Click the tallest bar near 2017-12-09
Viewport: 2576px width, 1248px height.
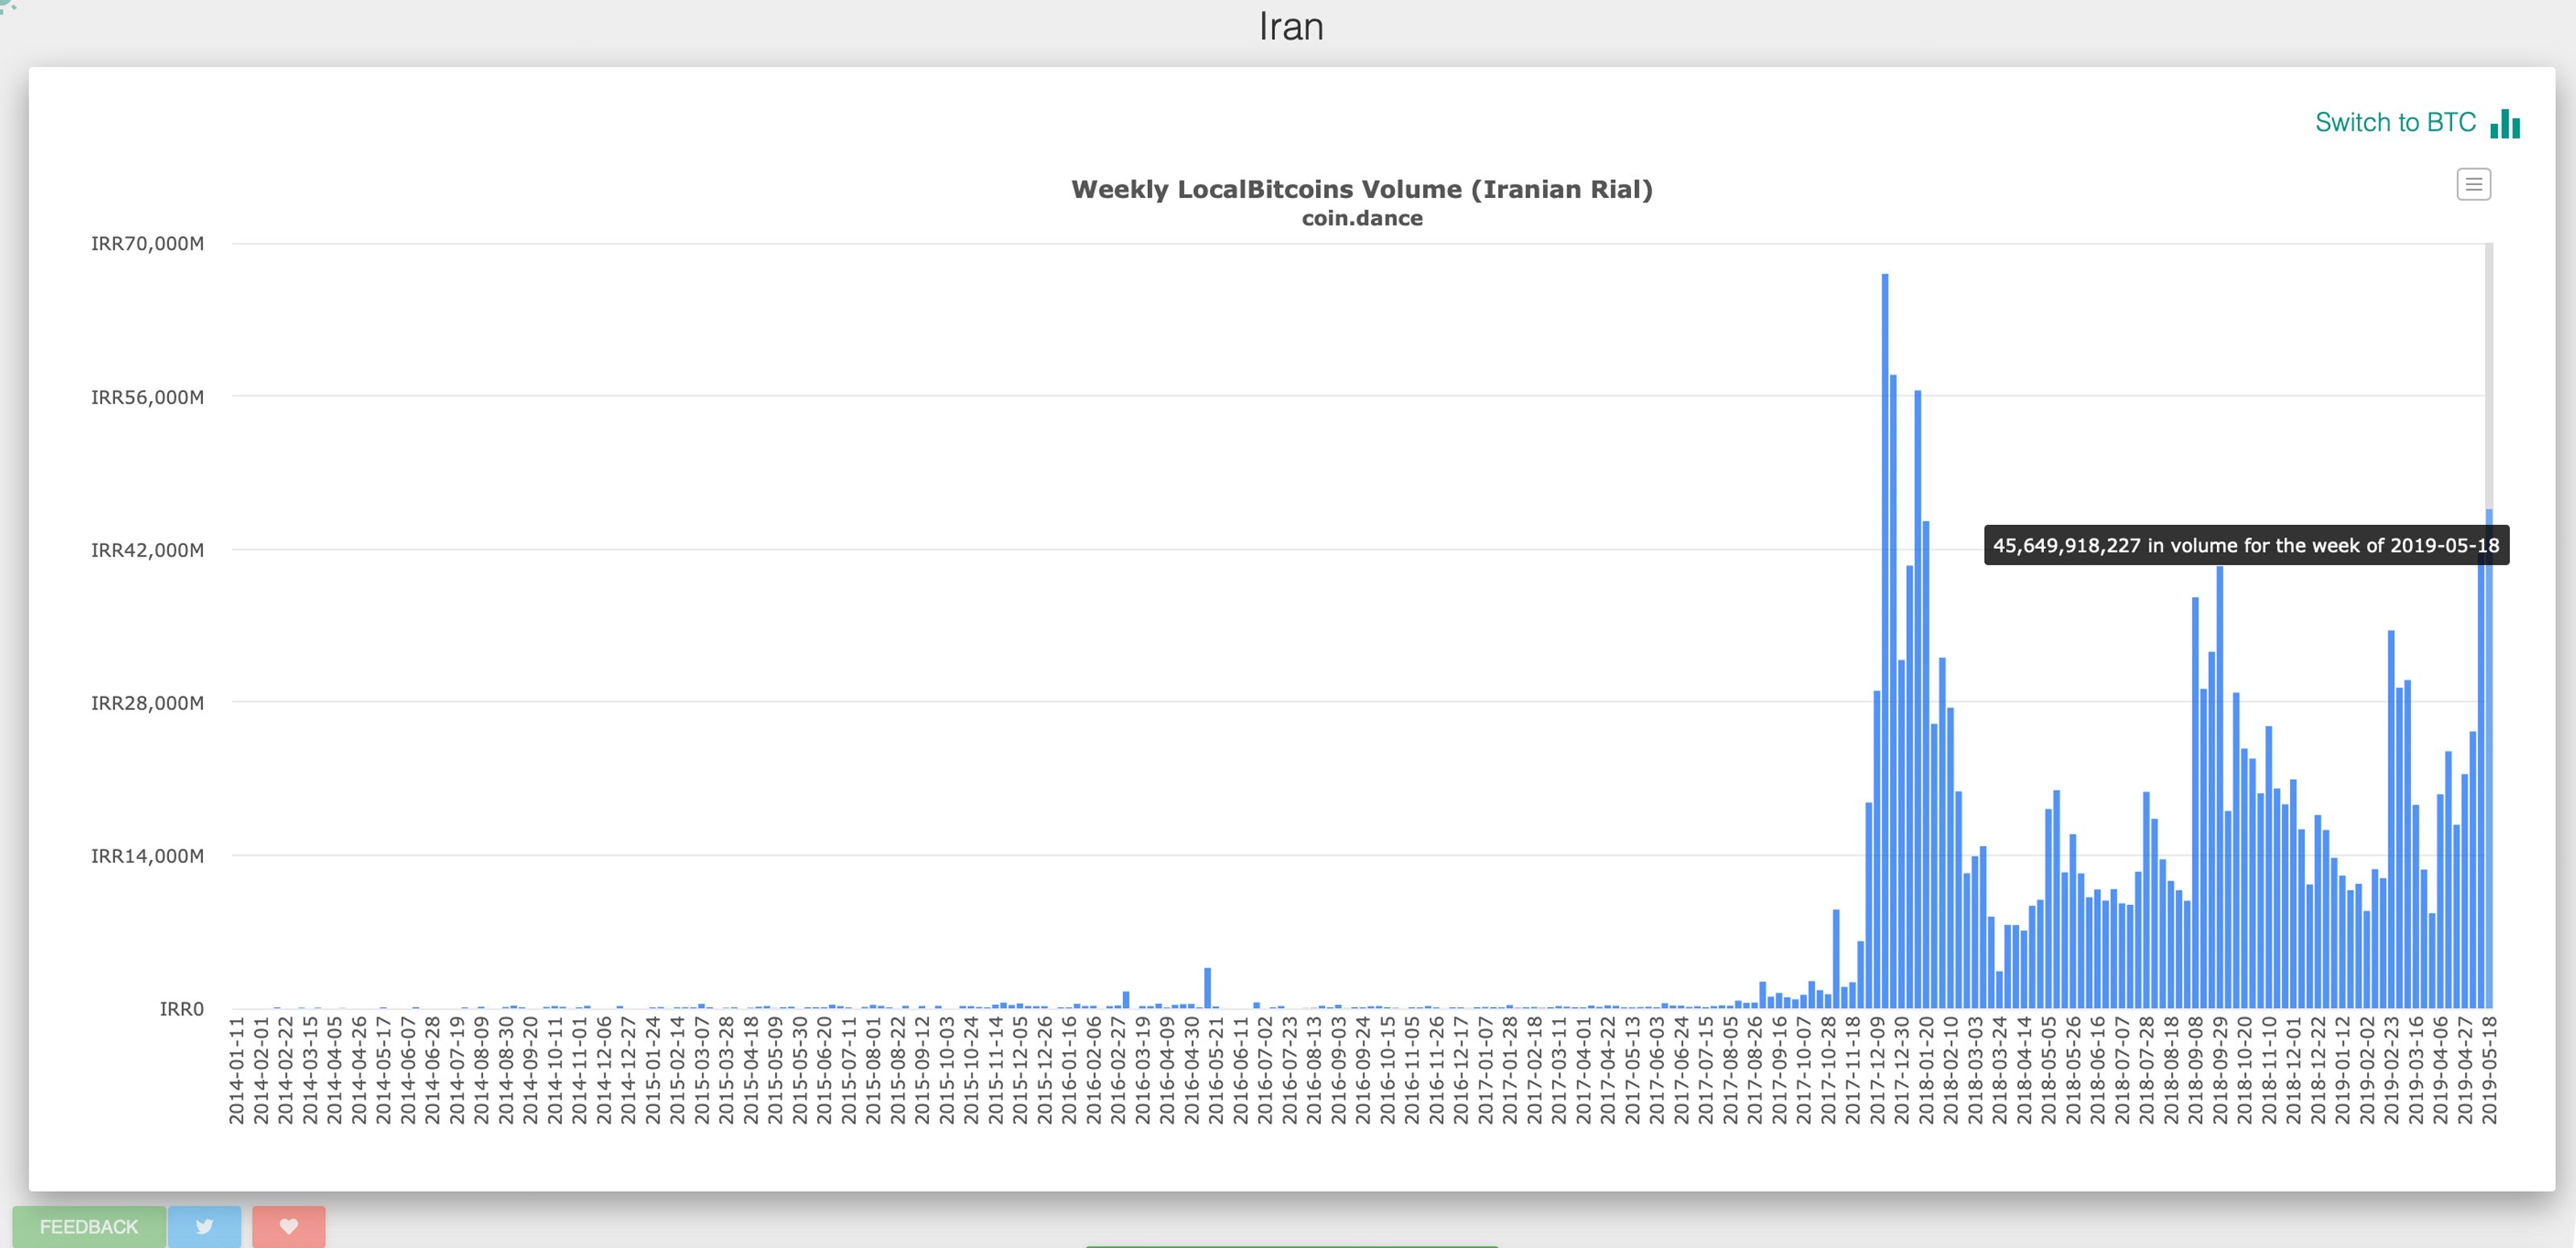point(1885,640)
